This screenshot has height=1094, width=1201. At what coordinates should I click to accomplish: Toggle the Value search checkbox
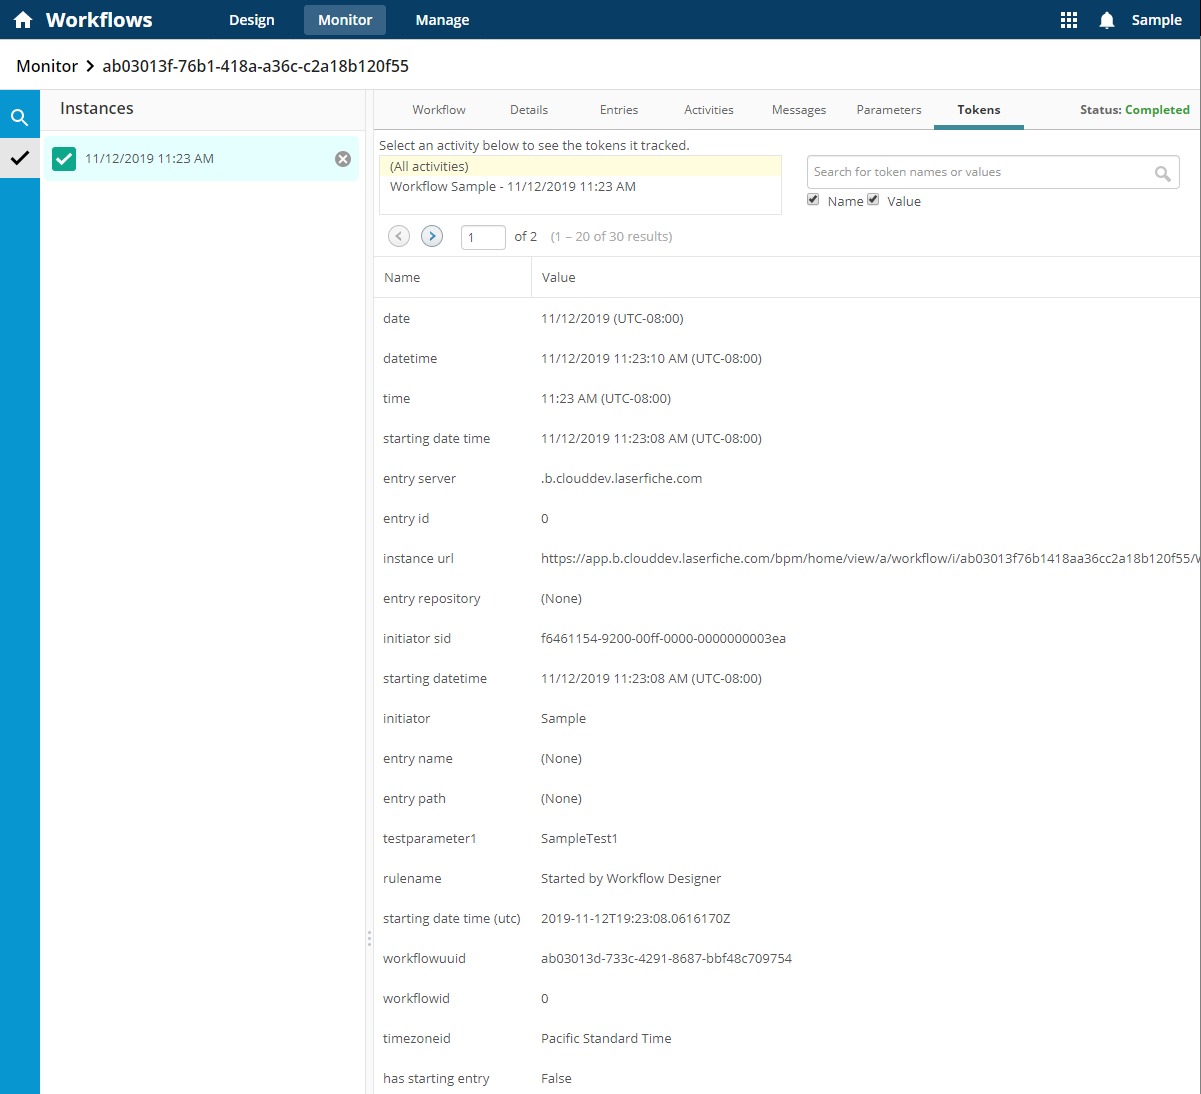(873, 200)
